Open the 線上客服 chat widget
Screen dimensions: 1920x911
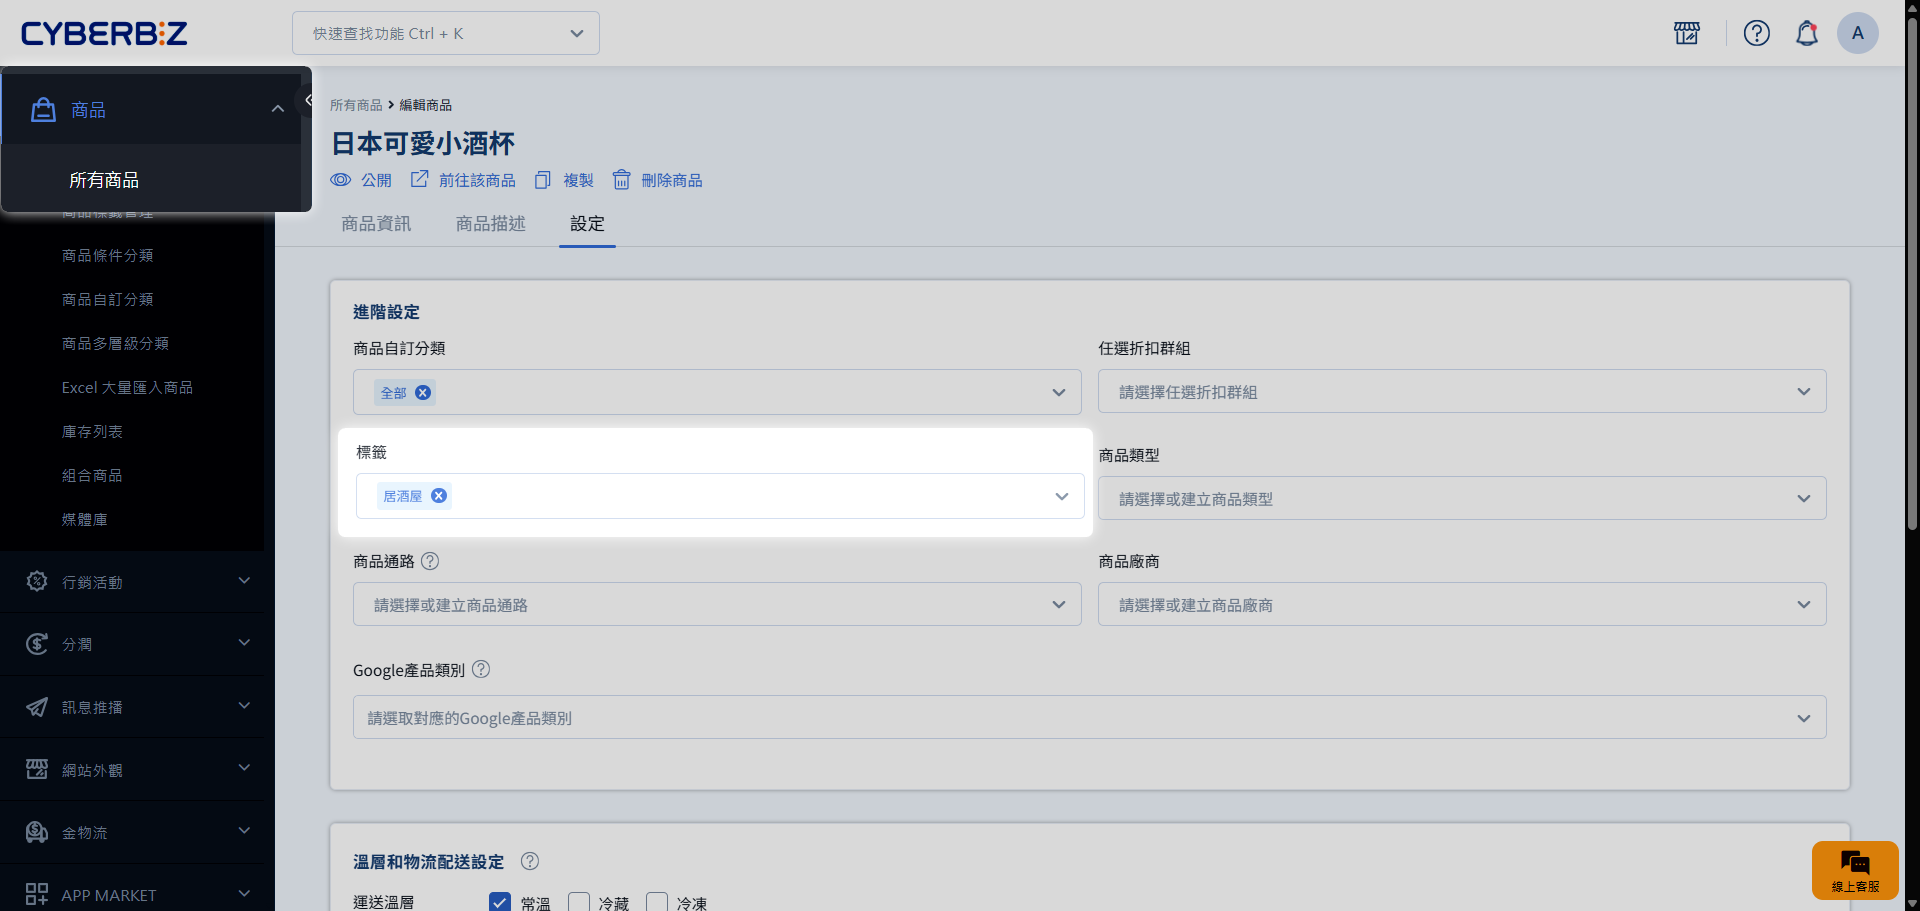coord(1854,869)
